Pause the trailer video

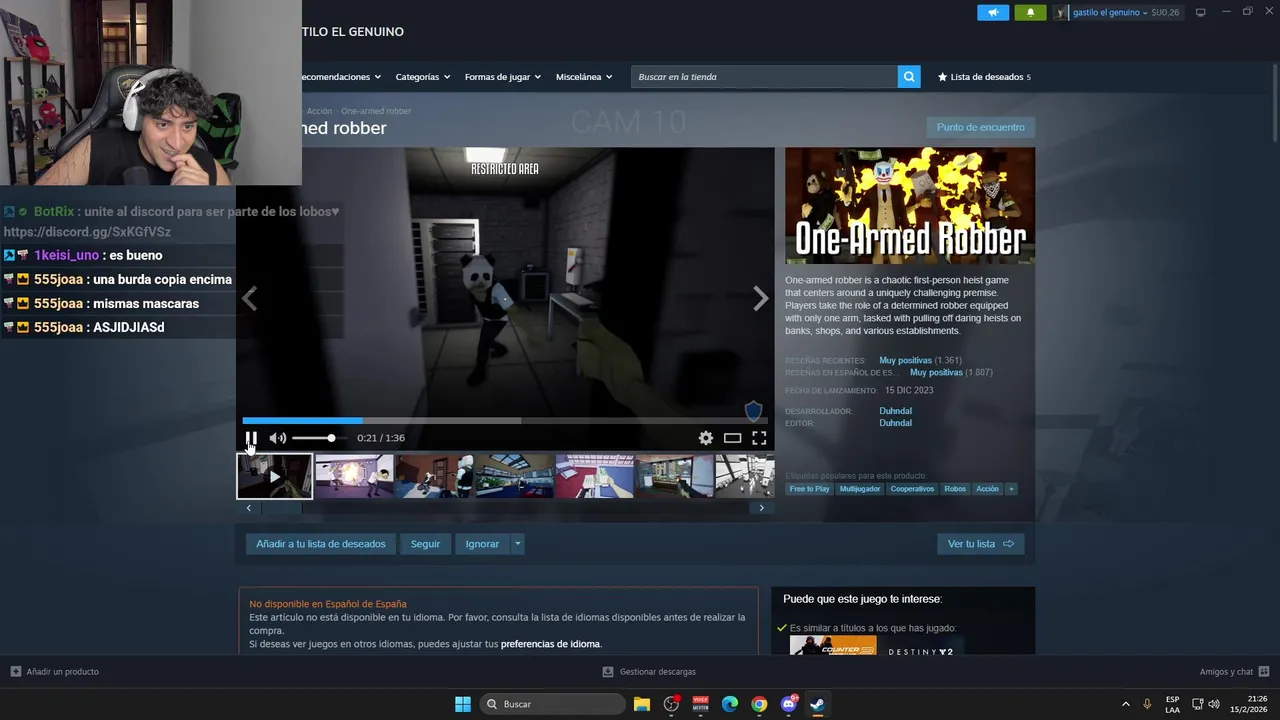pyautogui.click(x=251, y=438)
